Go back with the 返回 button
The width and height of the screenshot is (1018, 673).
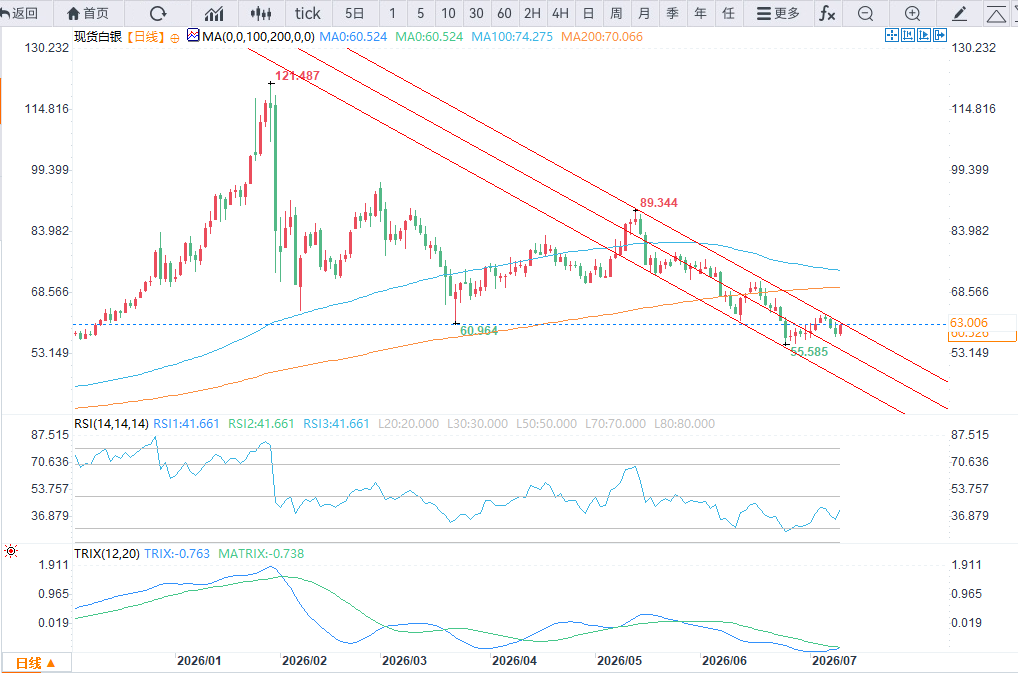pos(19,13)
